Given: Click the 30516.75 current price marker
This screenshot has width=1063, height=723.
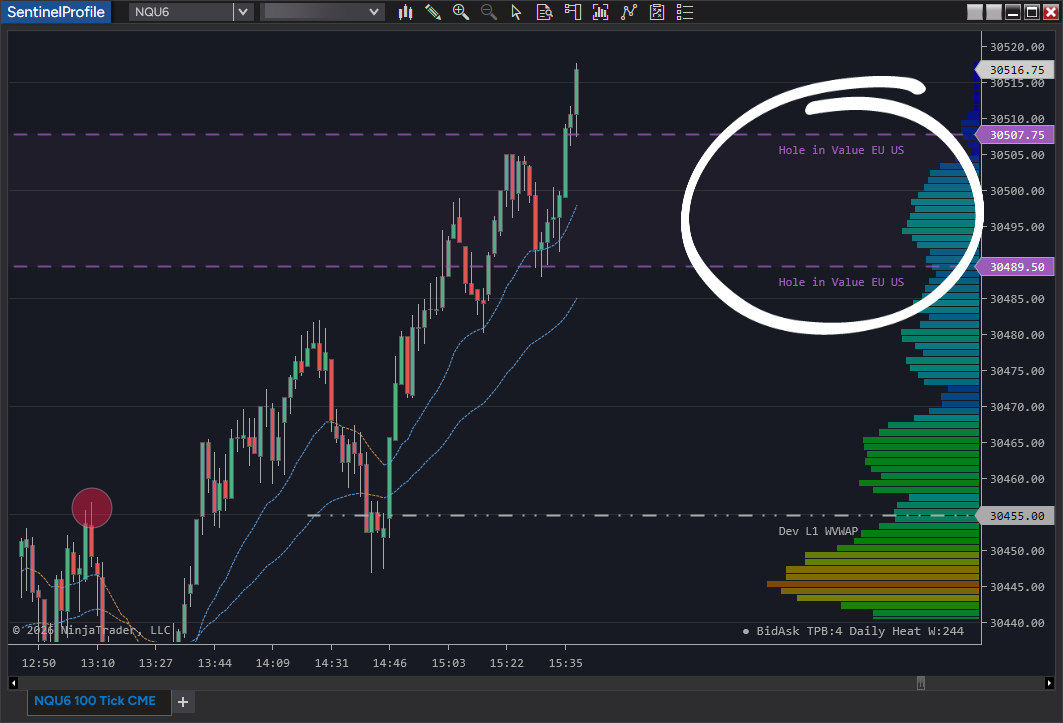Looking at the screenshot, I should tap(1015, 70).
